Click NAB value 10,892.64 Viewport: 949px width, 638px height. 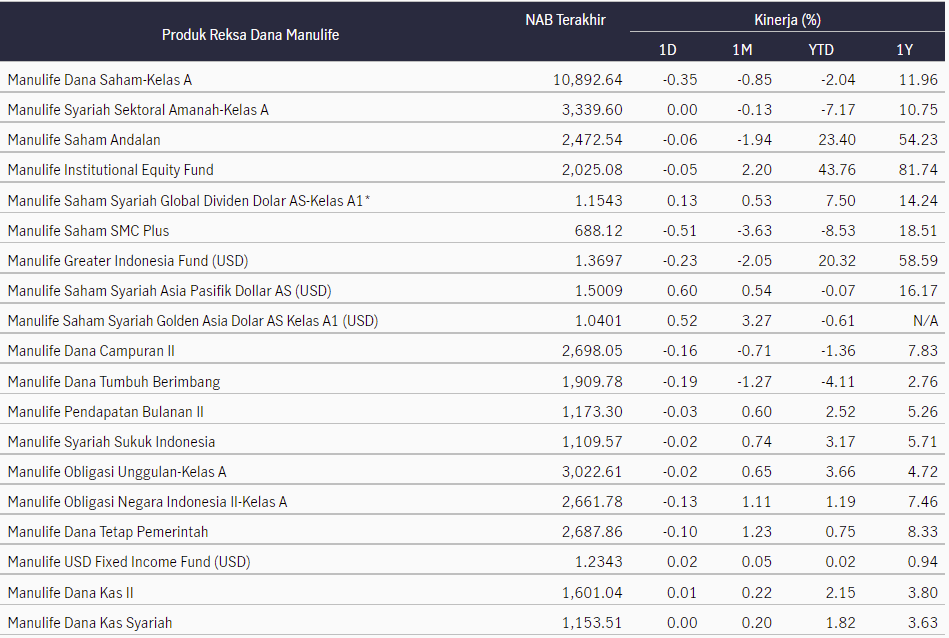click(587, 80)
